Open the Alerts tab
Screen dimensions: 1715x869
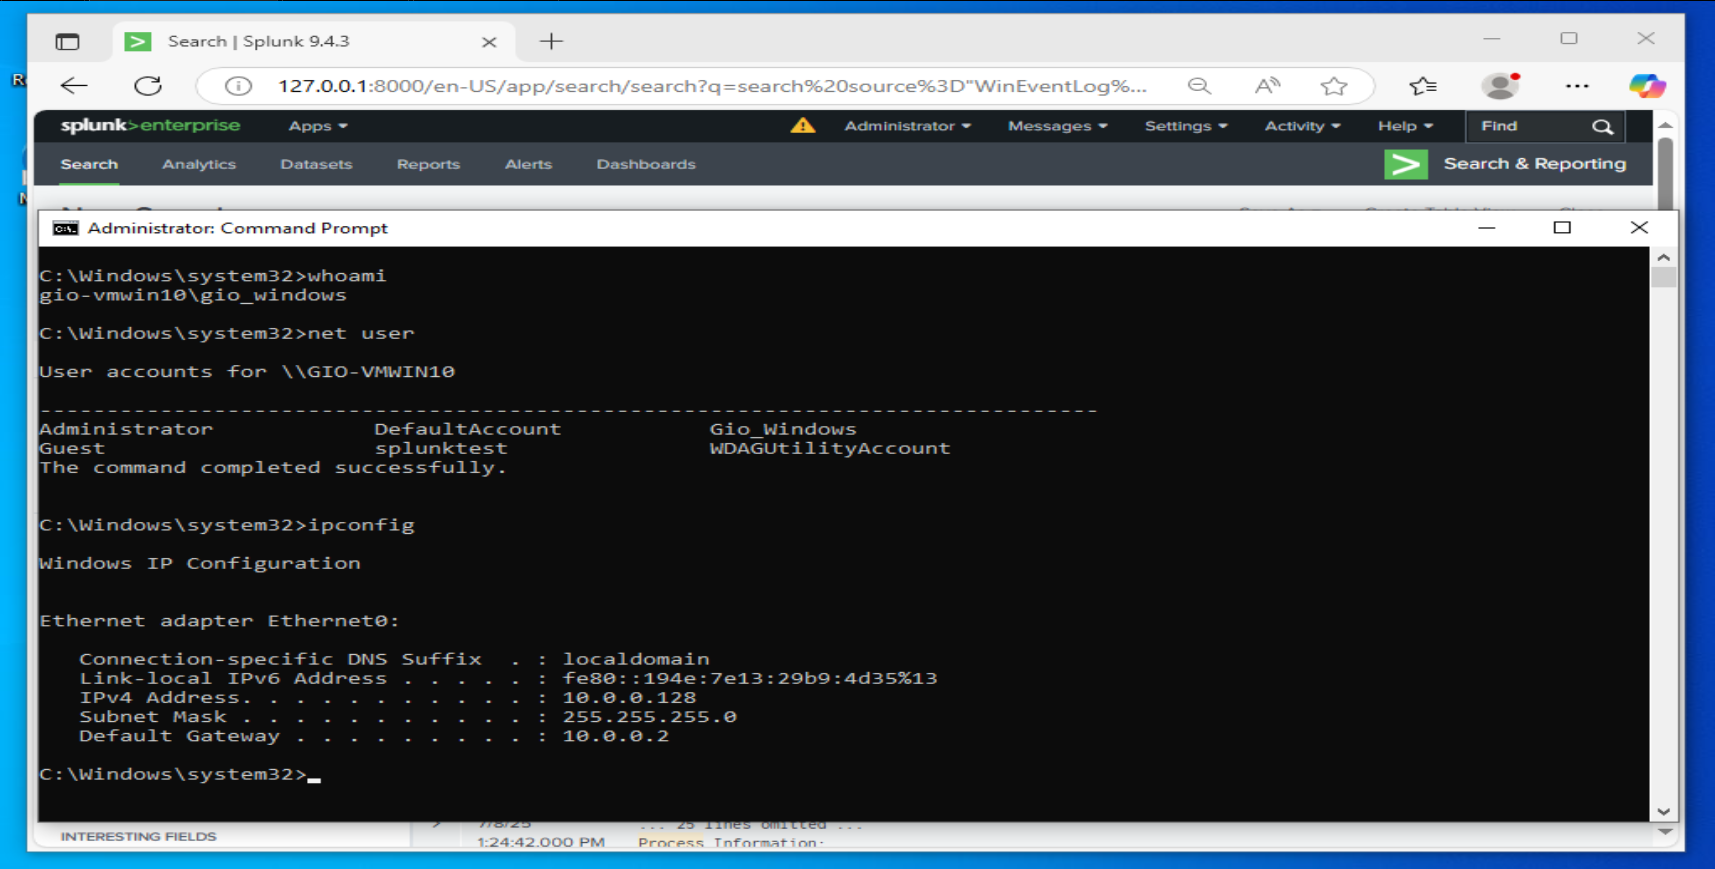(528, 164)
